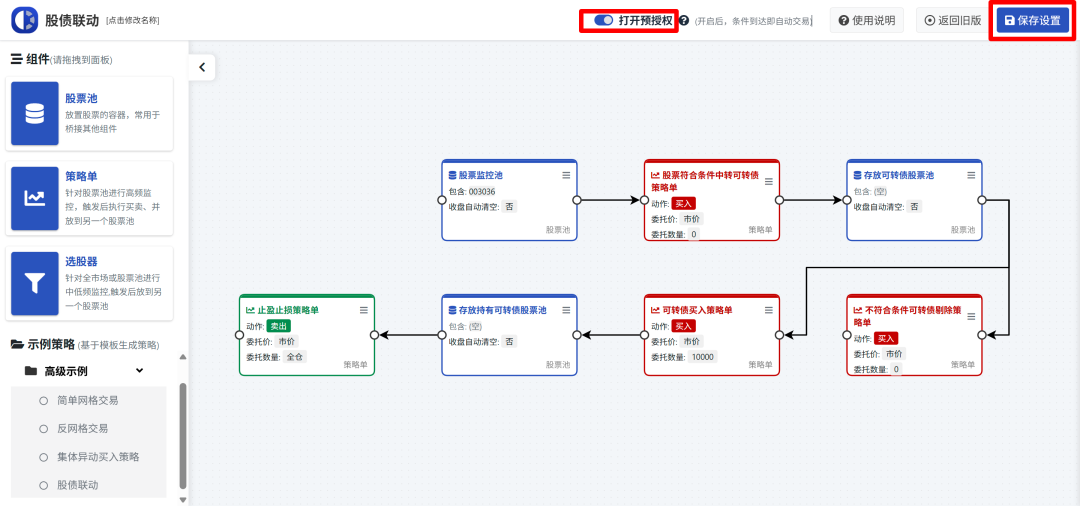Click the 选股器 funnel component icon
1080x506 pixels.
(35, 283)
